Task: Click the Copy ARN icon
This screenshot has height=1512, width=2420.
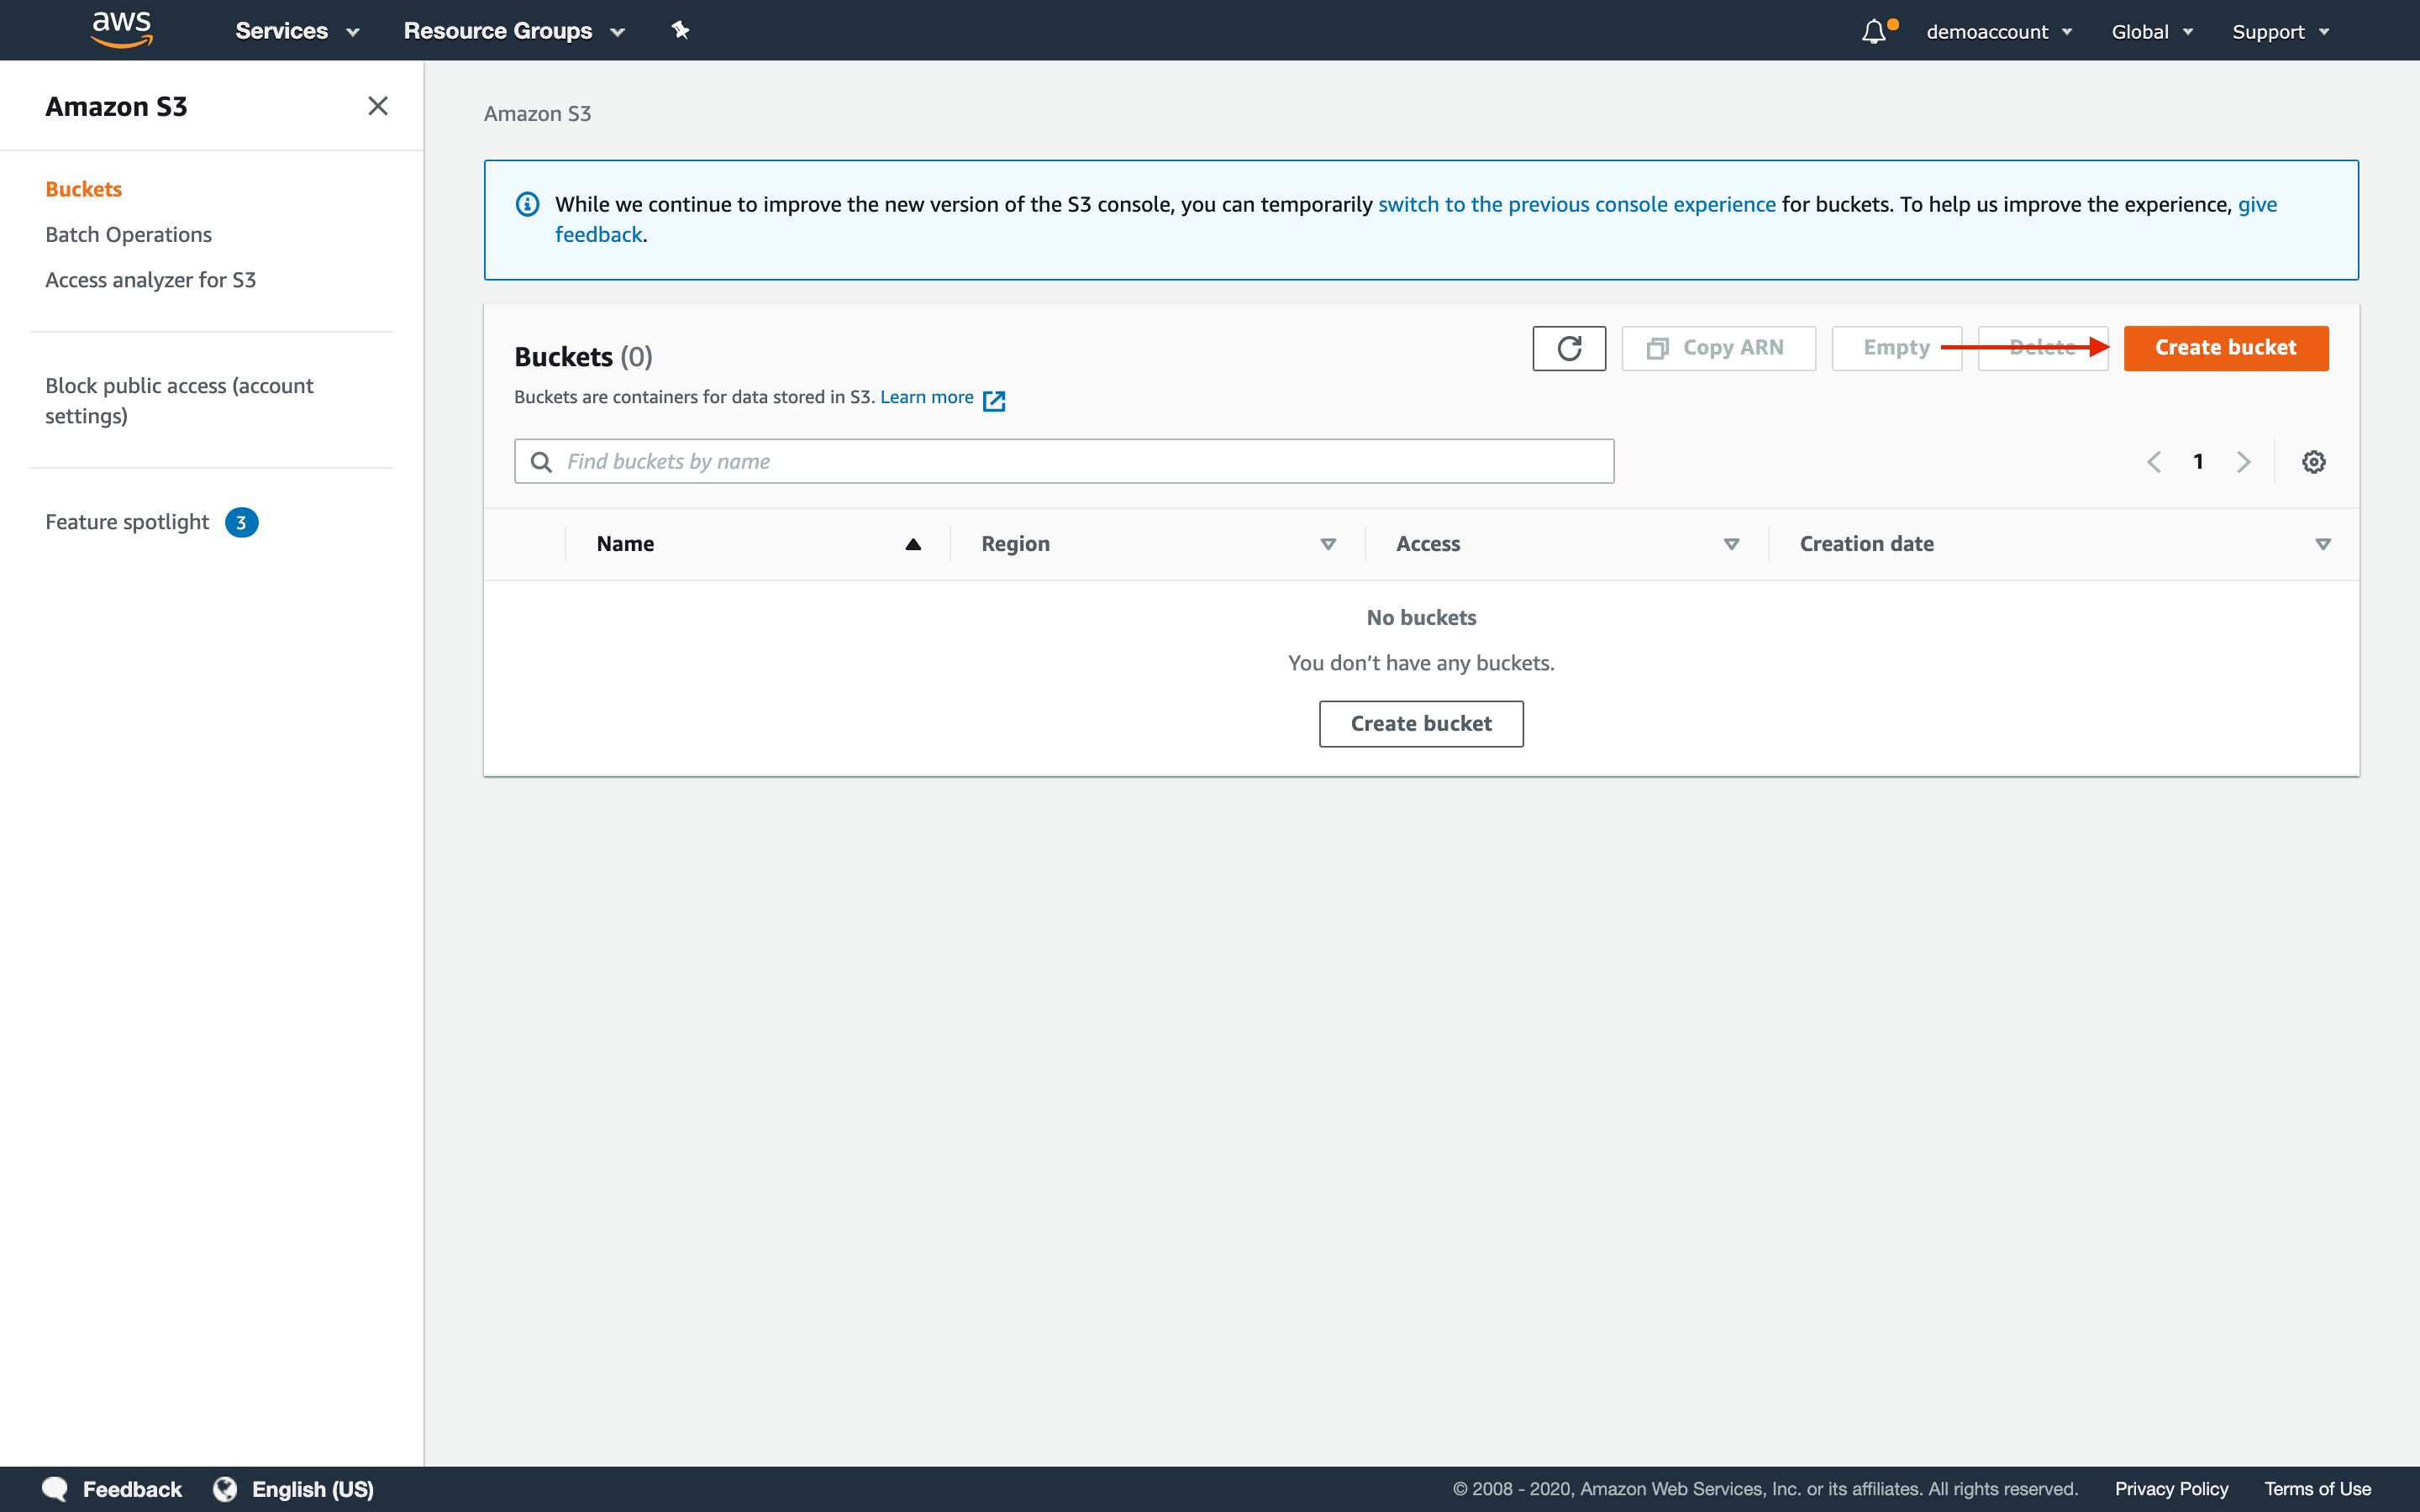Action: [1716, 347]
